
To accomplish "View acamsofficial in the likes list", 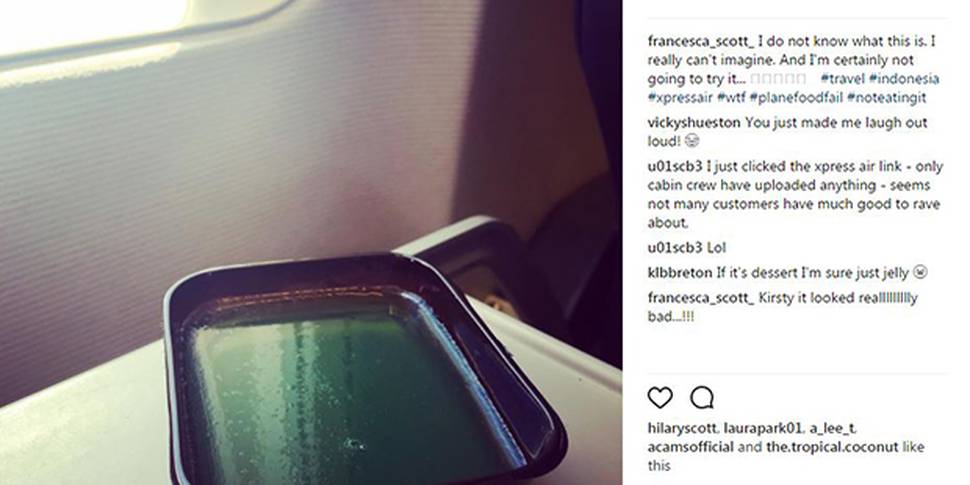I will tap(690, 447).
